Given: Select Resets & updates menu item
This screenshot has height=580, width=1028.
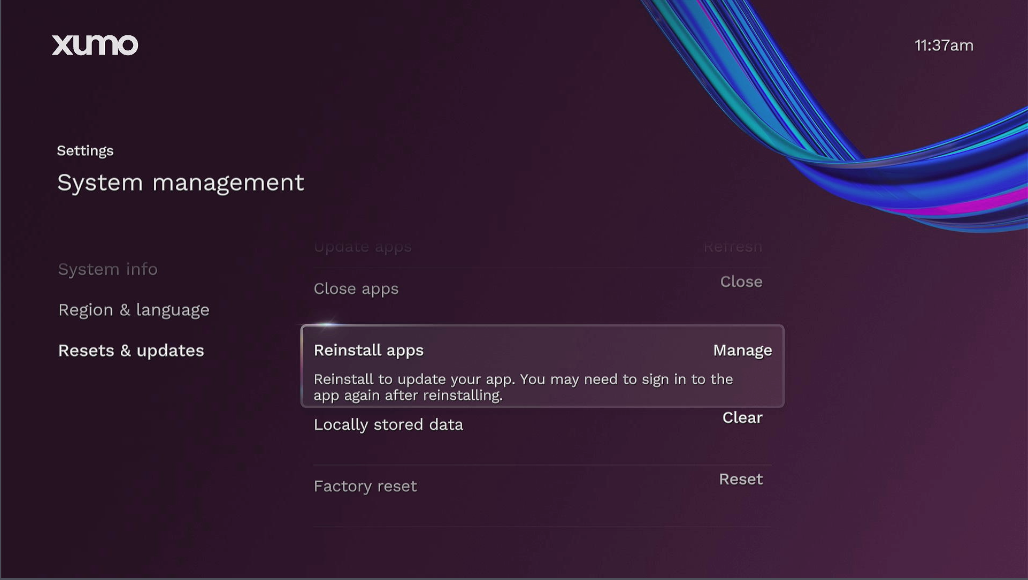Looking at the screenshot, I should [131, 351].
